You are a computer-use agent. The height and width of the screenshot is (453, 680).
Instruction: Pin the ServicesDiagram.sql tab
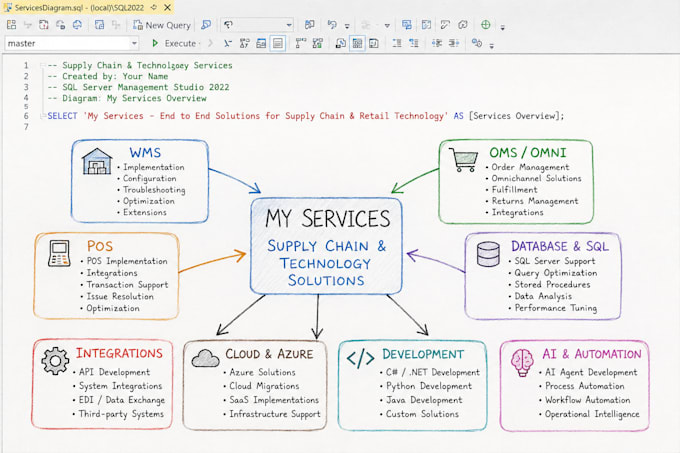click(154, 7)
